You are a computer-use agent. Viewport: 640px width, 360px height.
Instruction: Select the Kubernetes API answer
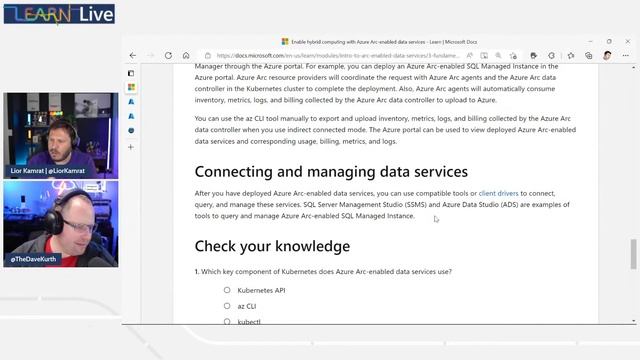227,290
